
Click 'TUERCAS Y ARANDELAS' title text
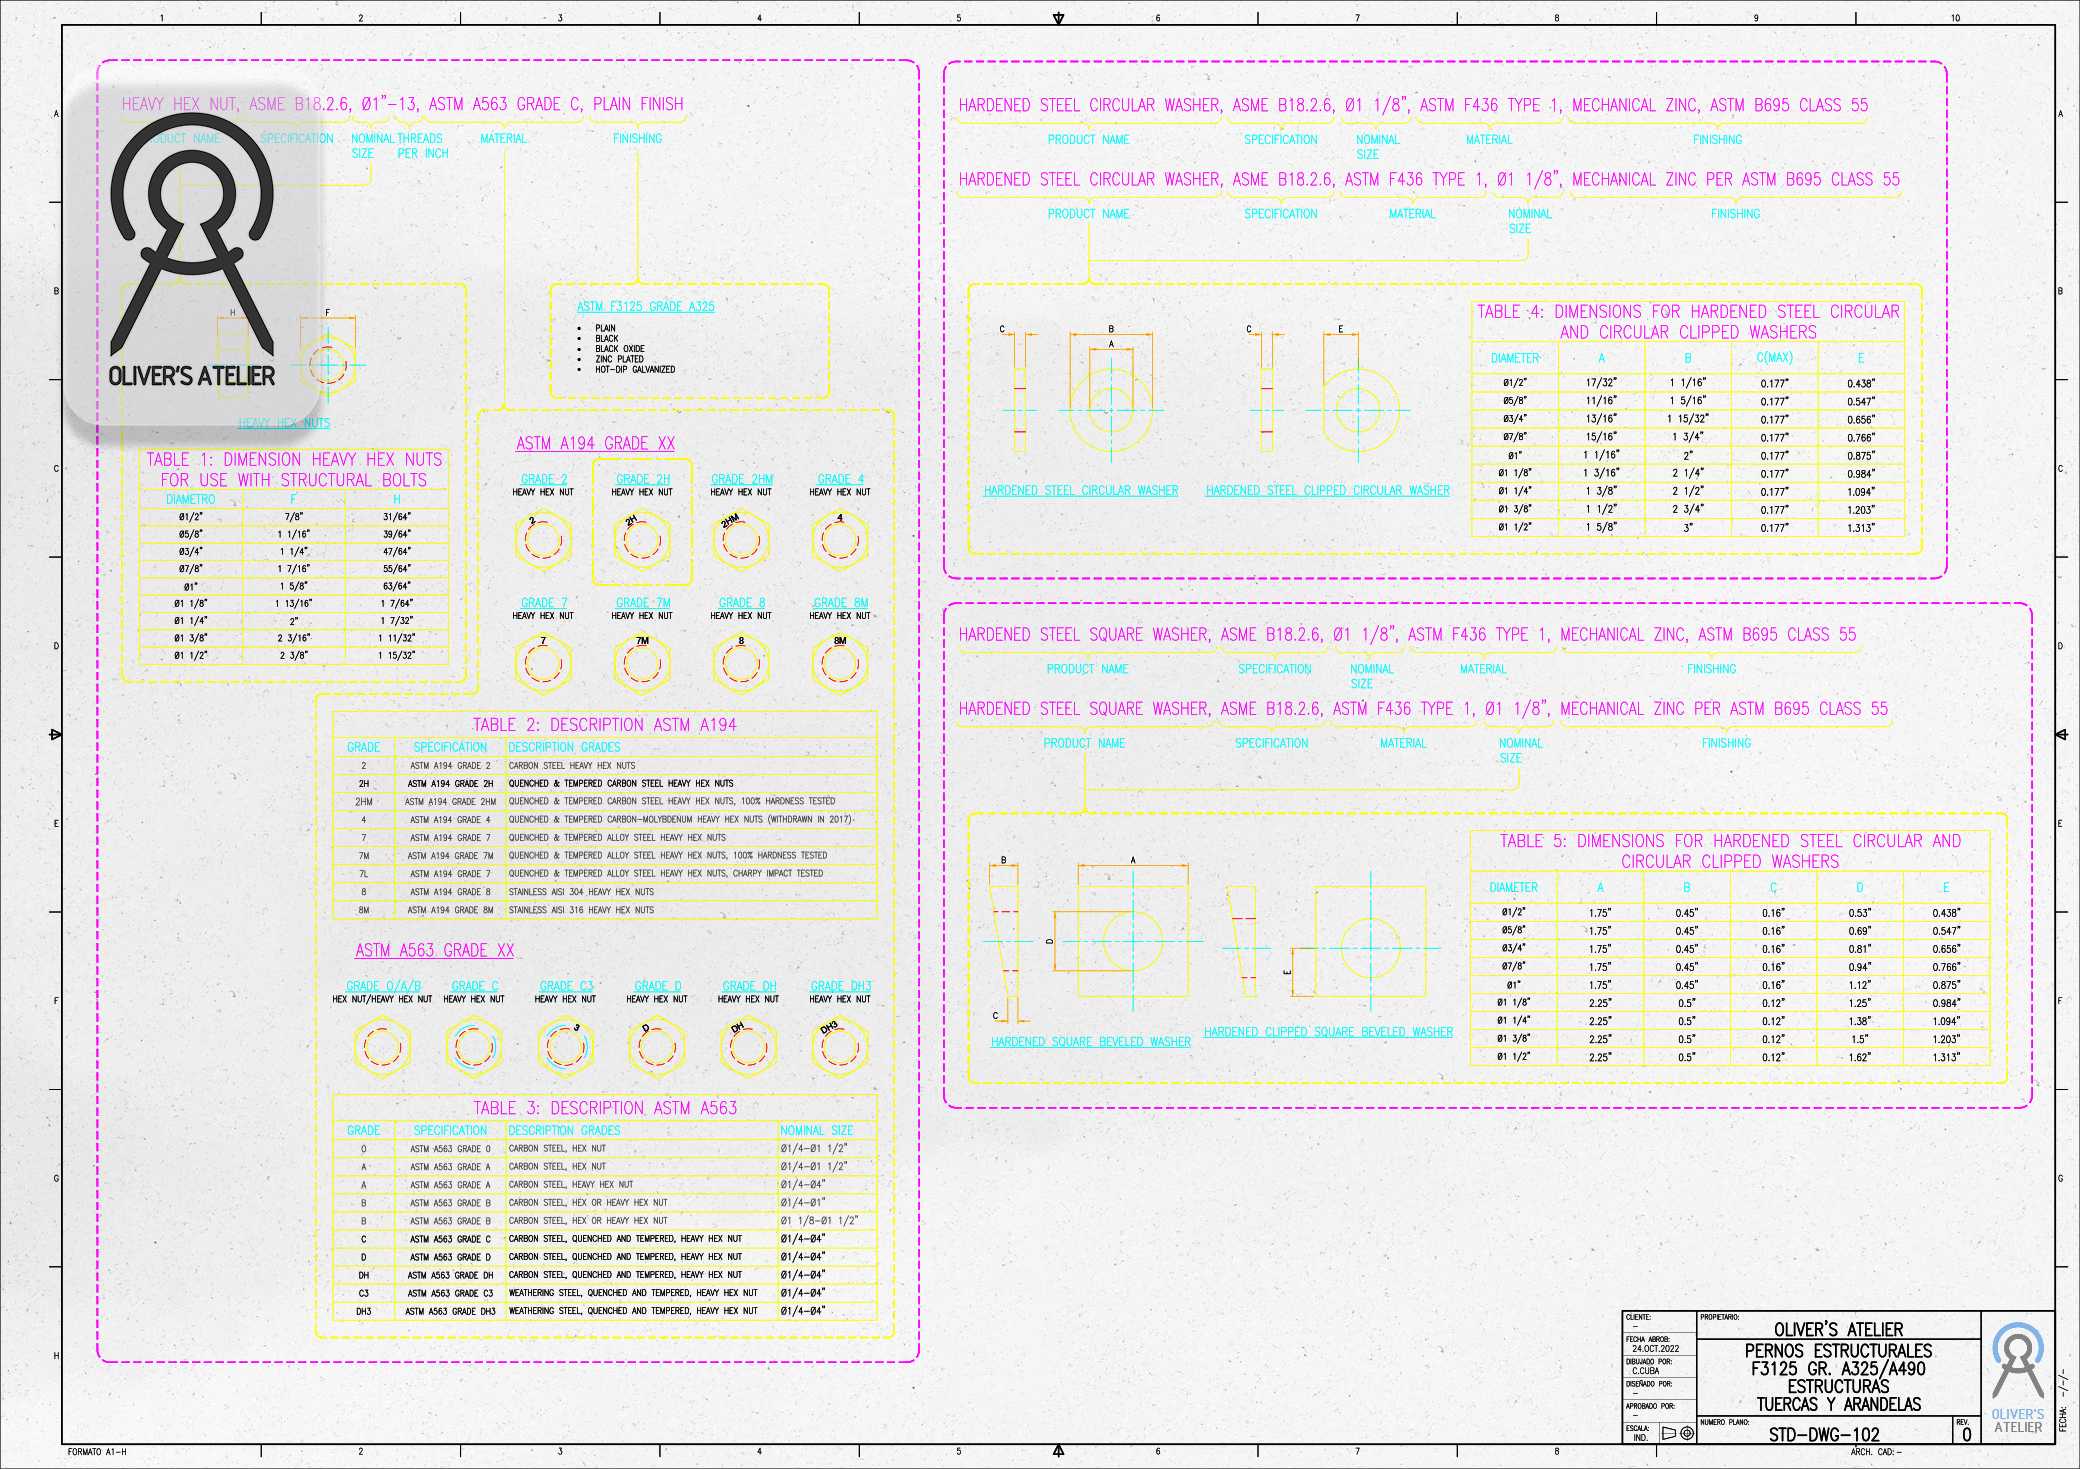click(x=1838, y=1405)
